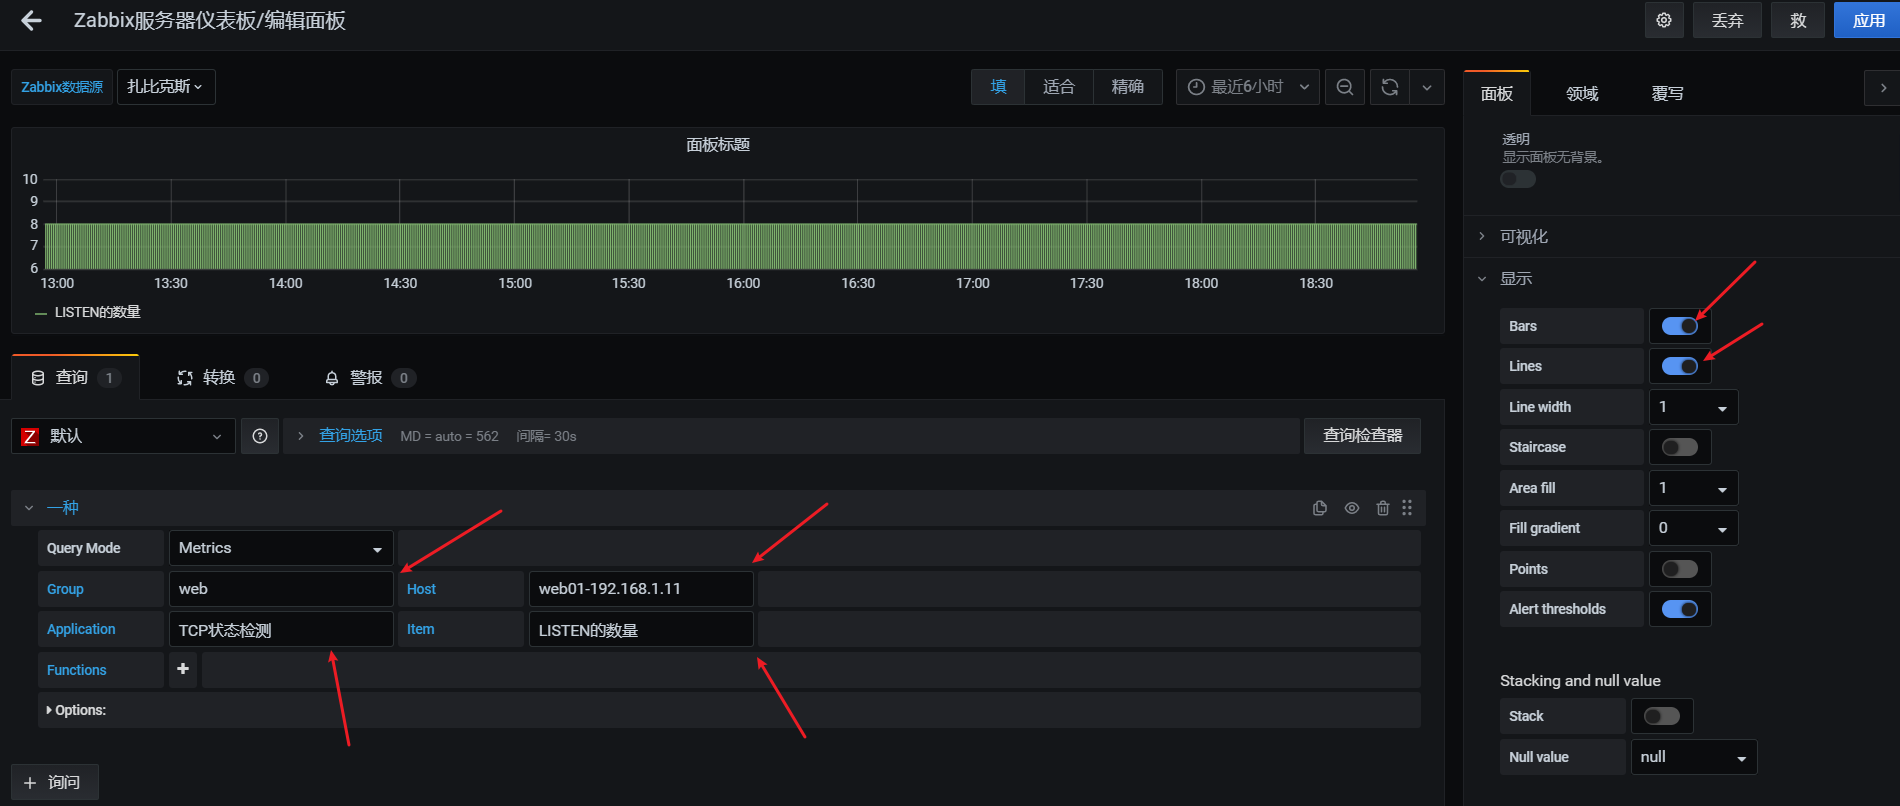Switch to the 转换 tab

[220, 378]
